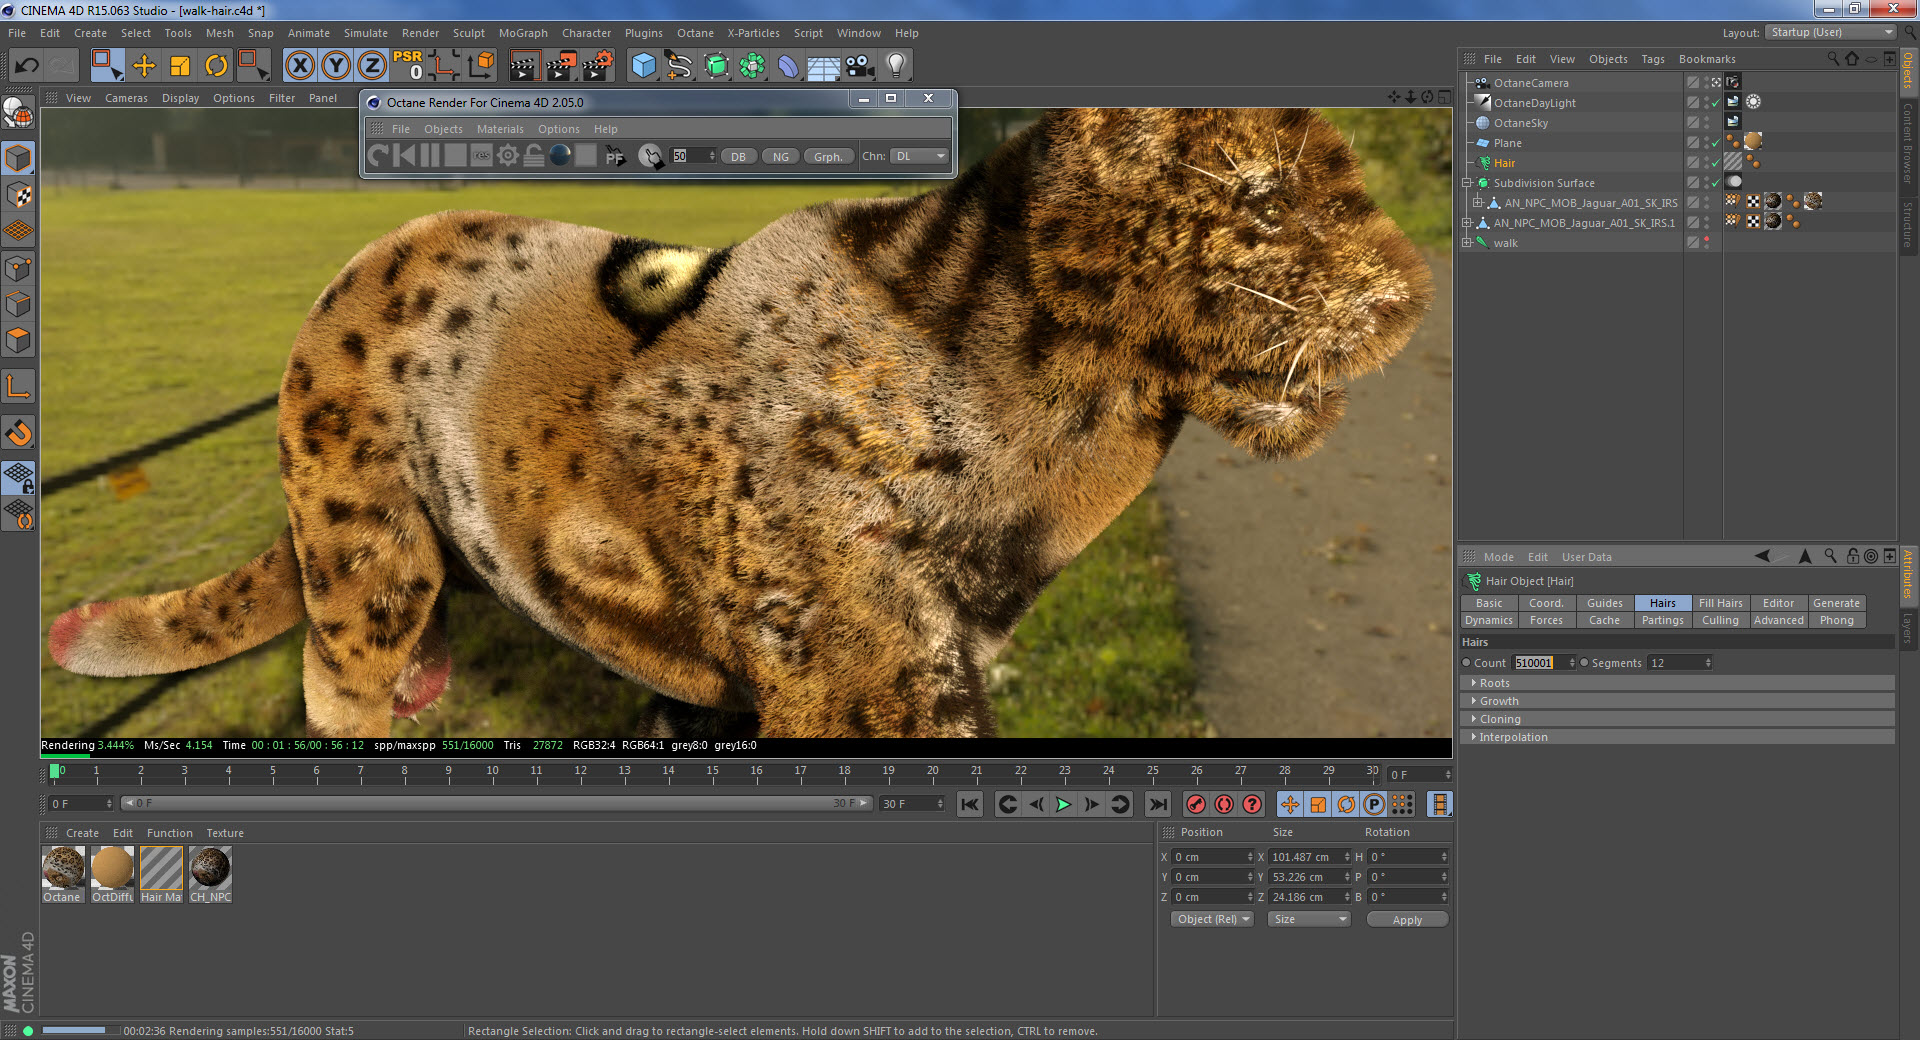The image size is (1920, 1040).
Task: Toggle the X-axis lock
Action: click(299, 66)
